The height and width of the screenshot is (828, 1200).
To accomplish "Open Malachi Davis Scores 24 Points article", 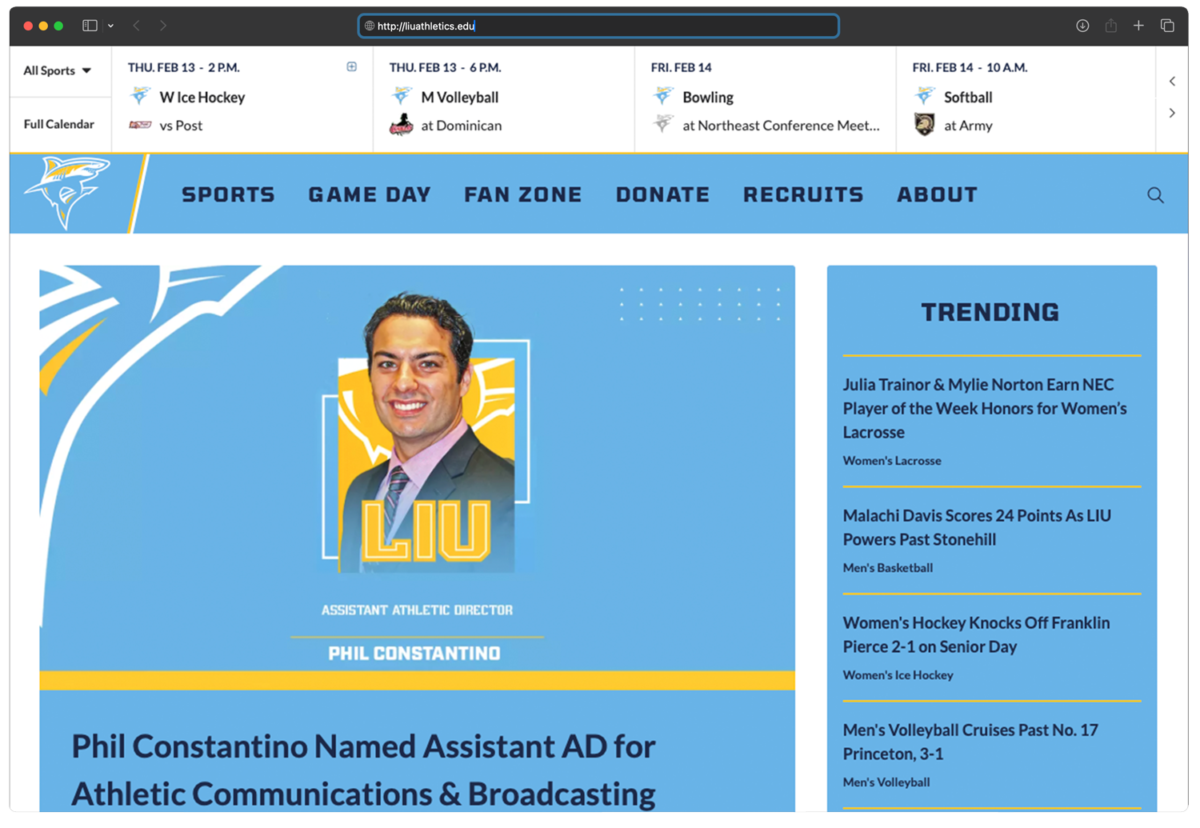I will coord(977,527).
